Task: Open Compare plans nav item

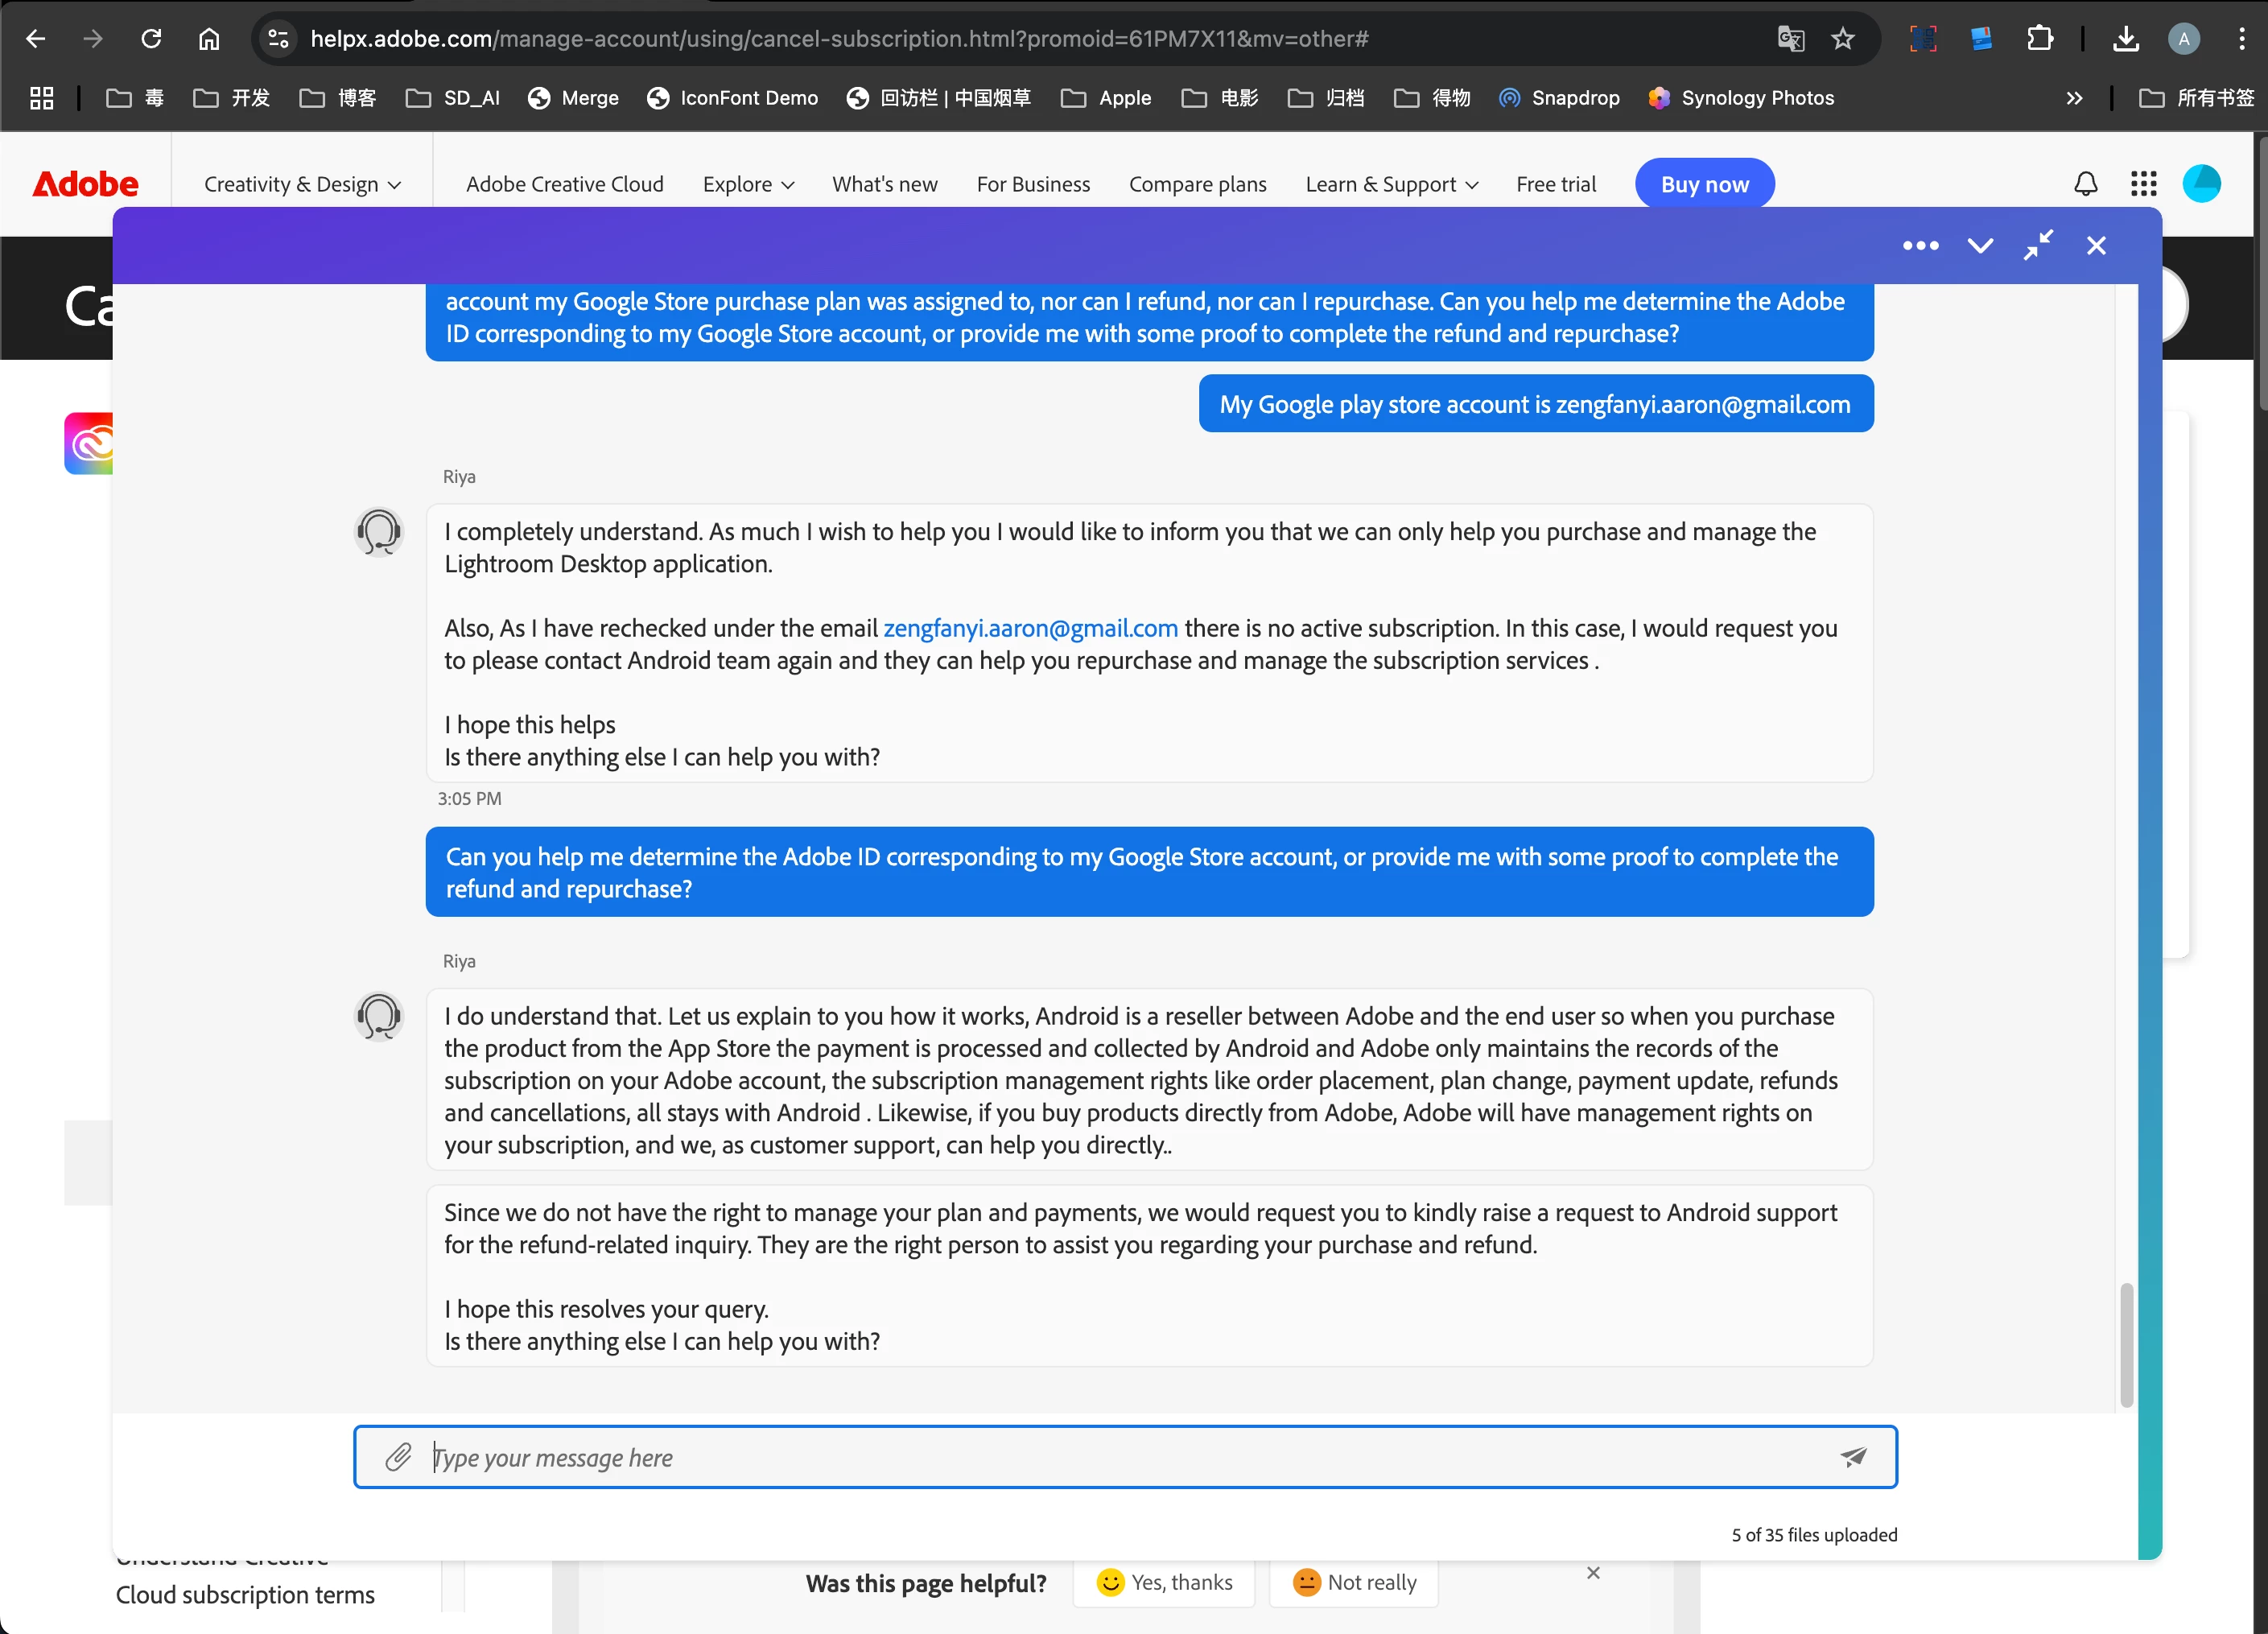Action: click(x=1197, y=185)
